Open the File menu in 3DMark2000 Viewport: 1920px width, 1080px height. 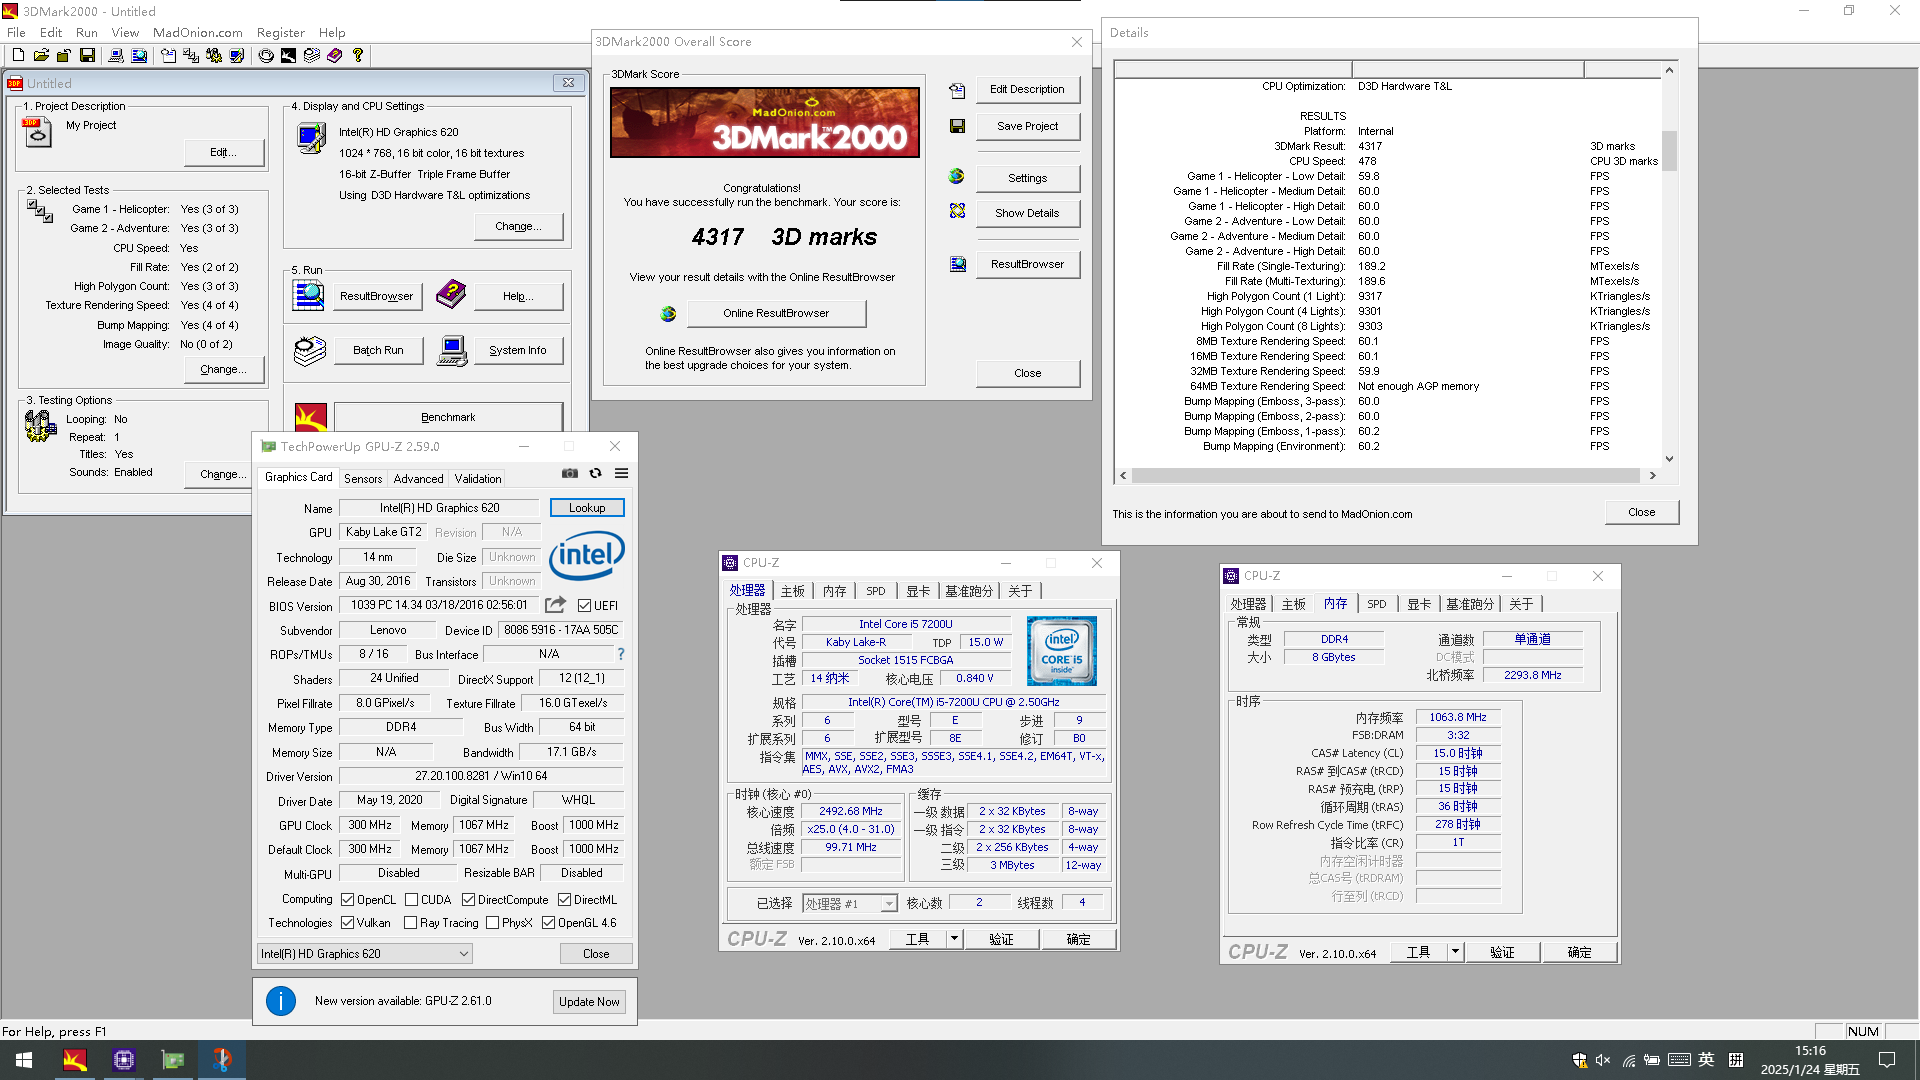[16, 33]
